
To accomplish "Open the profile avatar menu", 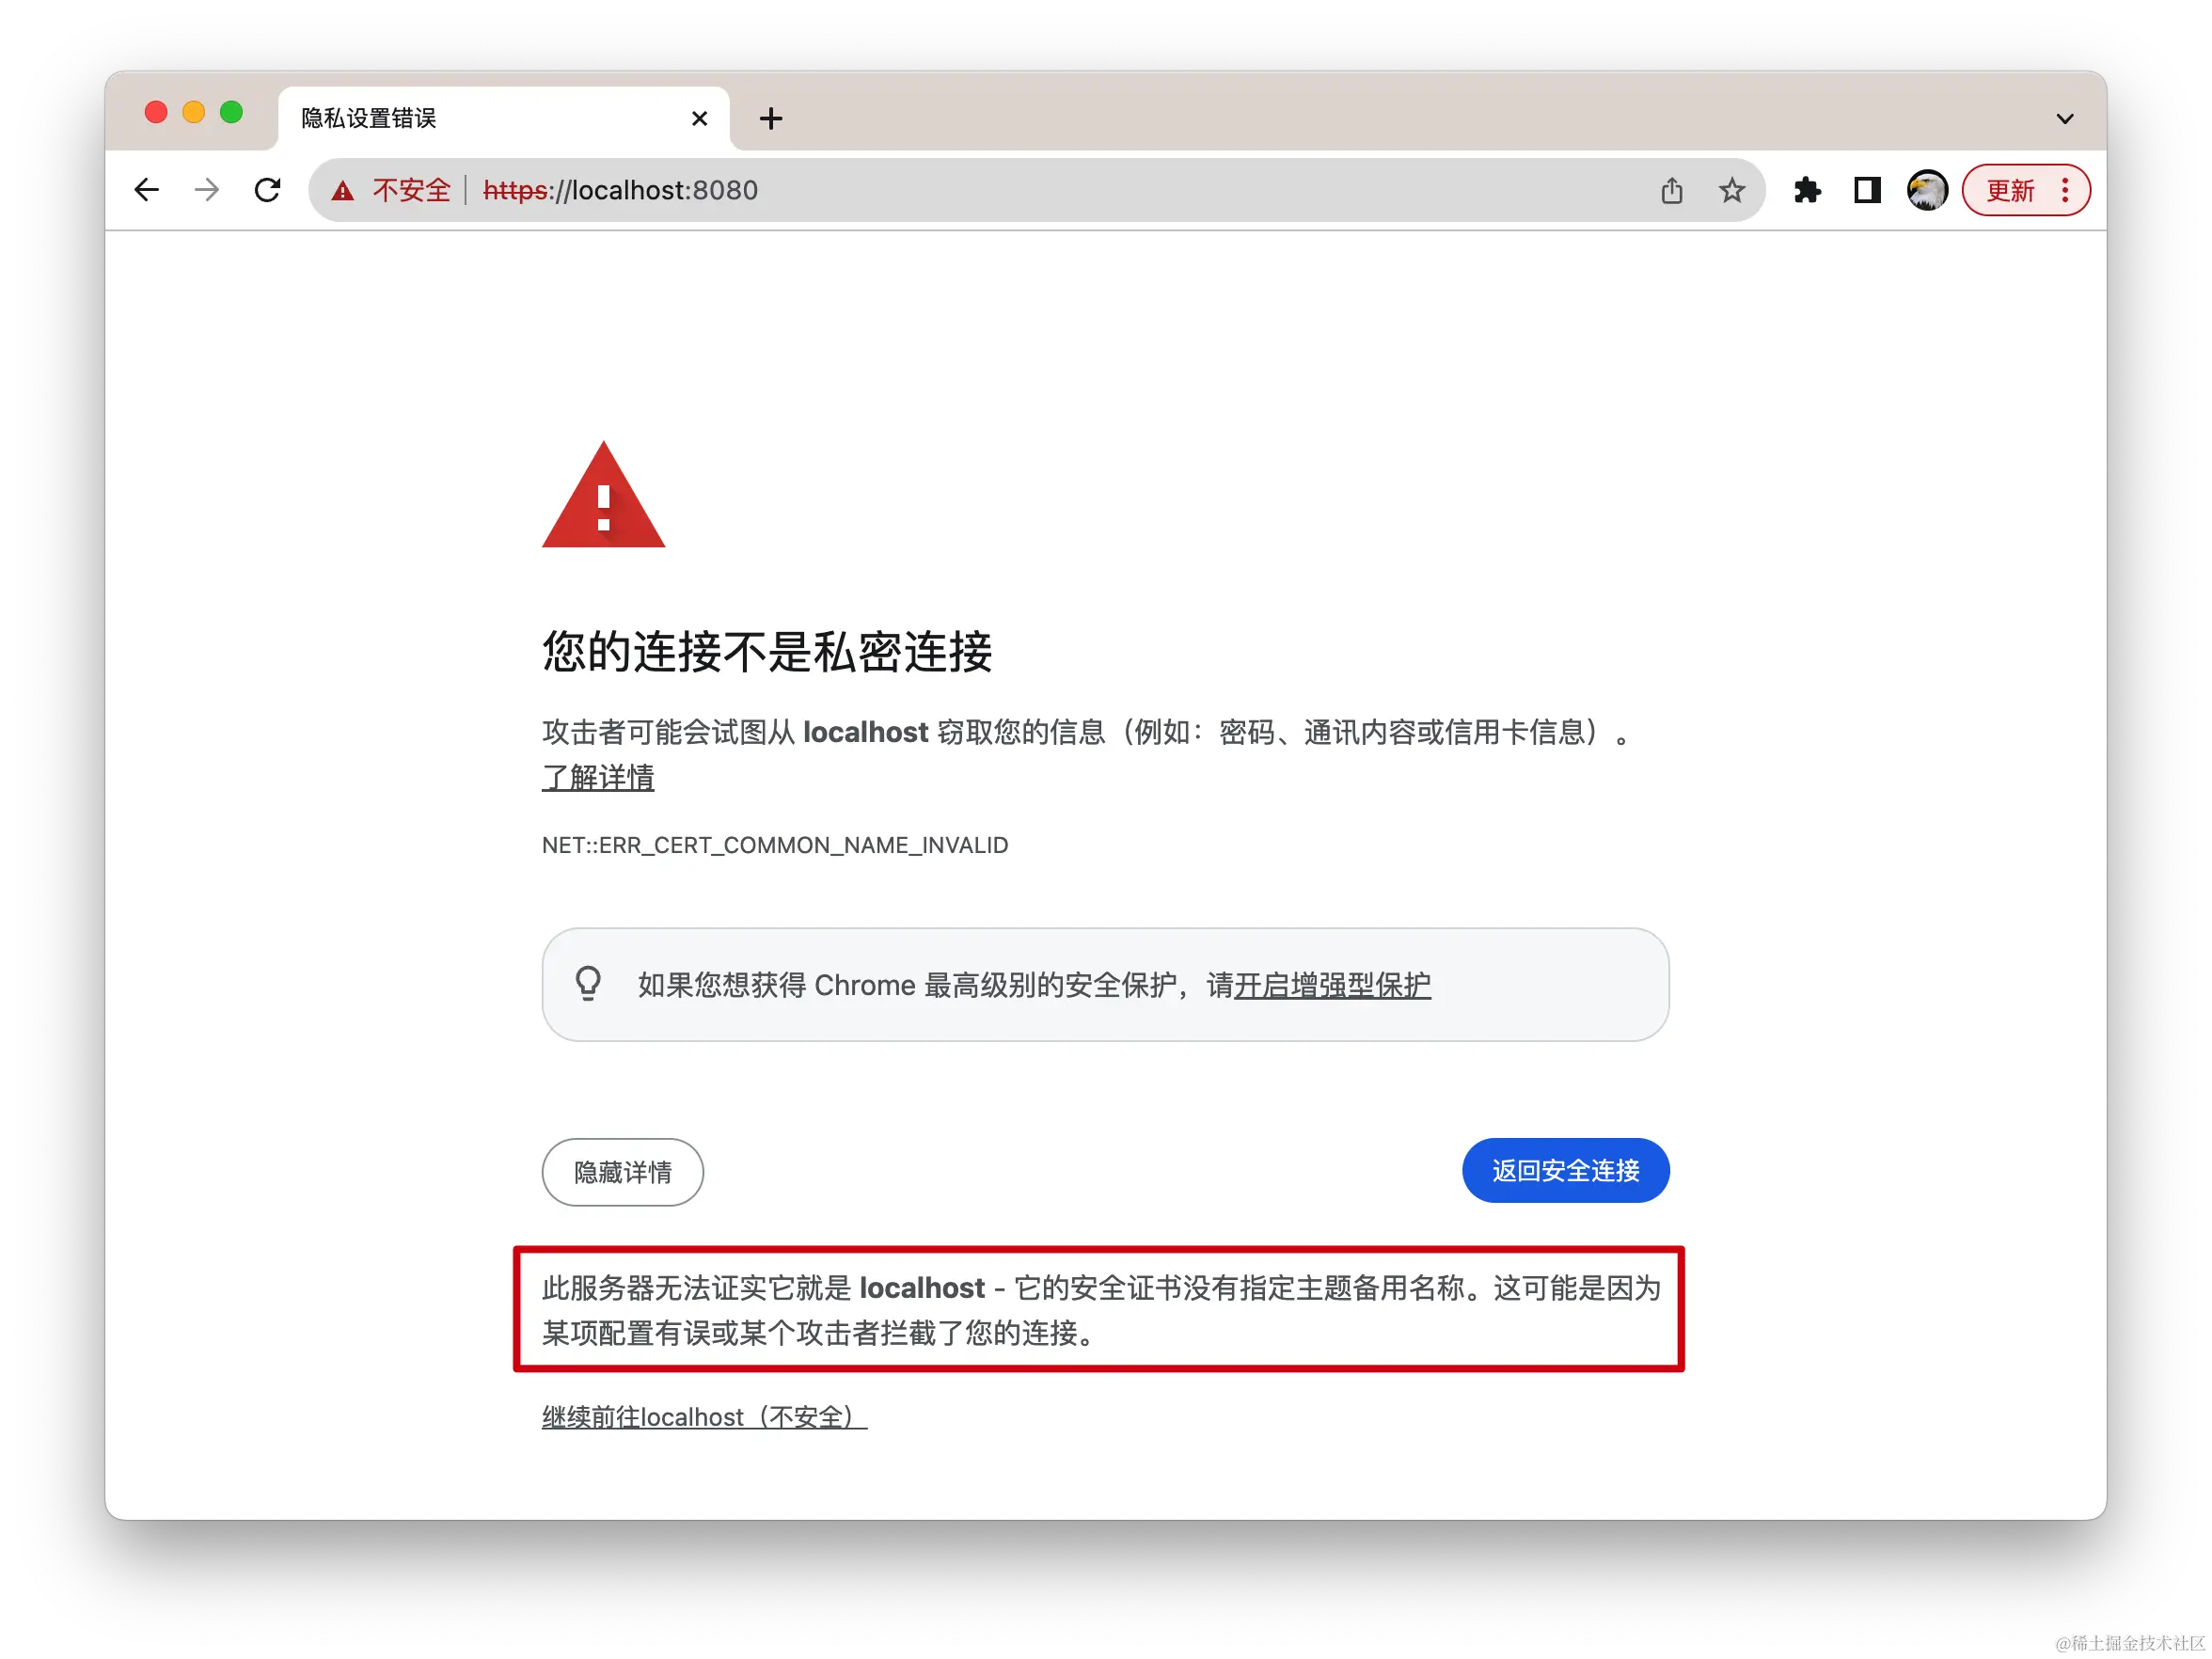I will pos(1927,190).
